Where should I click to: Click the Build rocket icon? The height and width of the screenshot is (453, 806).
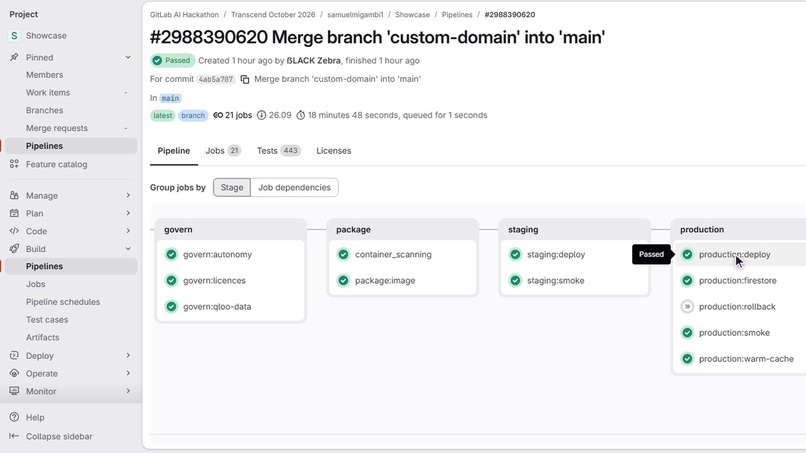click(x=14, y=248)
